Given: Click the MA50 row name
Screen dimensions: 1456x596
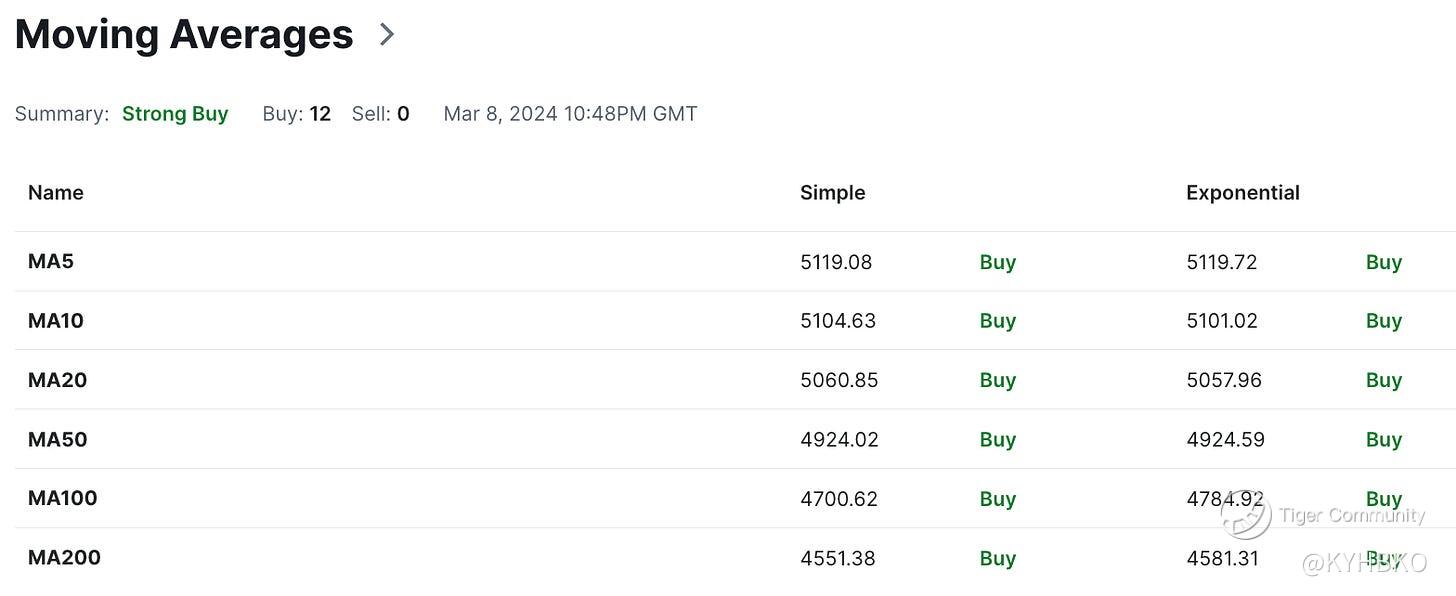Looking at the screenshot, I should [58, 439].
